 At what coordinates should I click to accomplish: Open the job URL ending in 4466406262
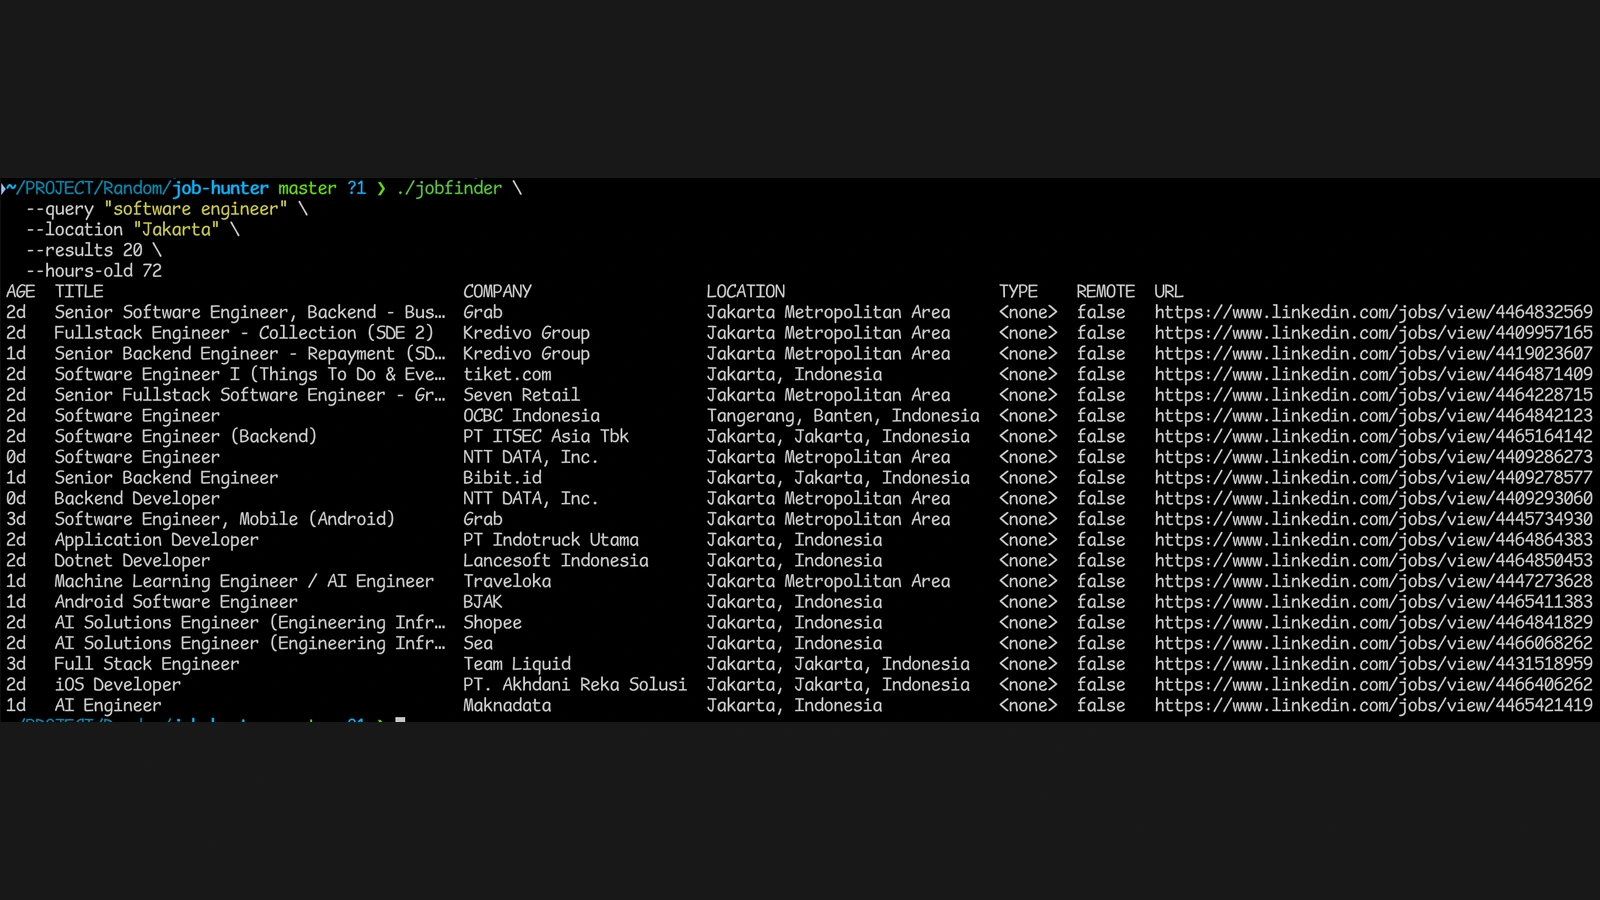[1373, 684]
